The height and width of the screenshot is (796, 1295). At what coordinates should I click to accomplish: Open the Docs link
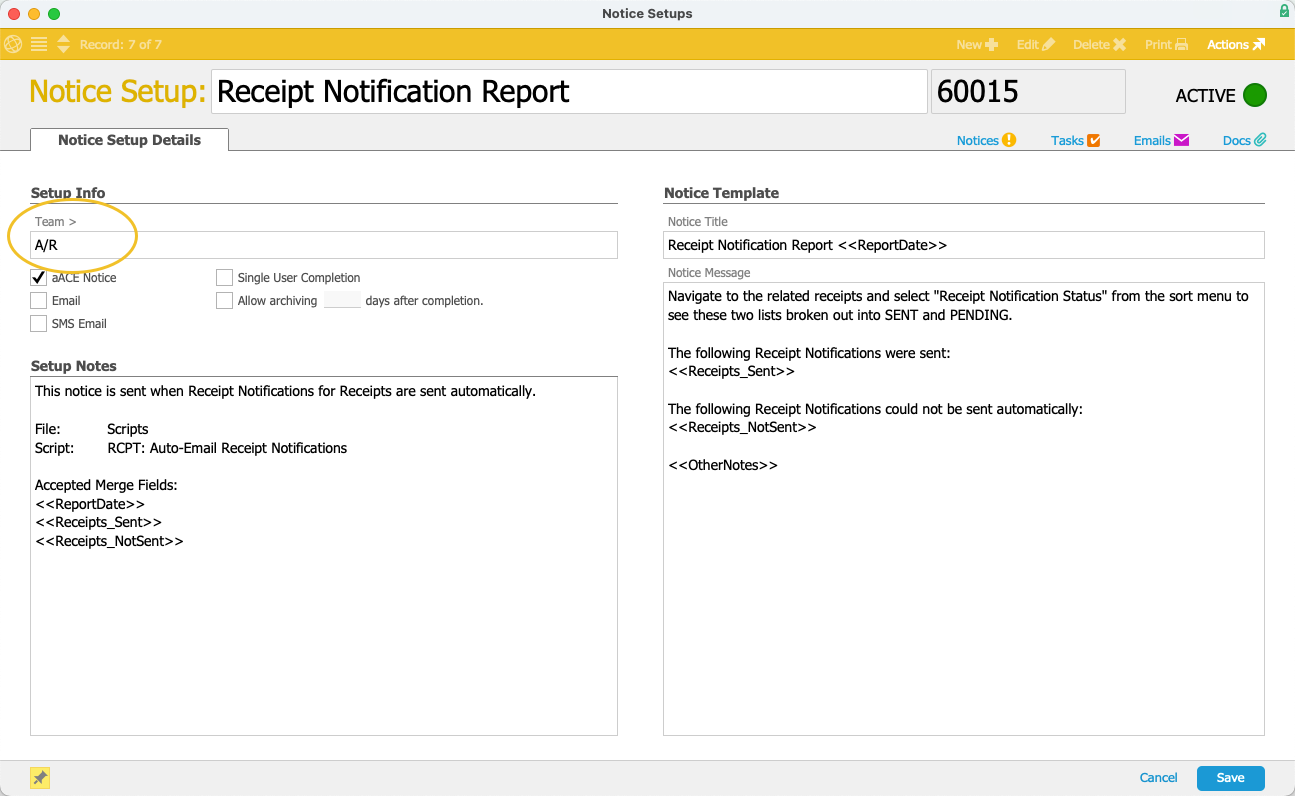coord(1244,140)
